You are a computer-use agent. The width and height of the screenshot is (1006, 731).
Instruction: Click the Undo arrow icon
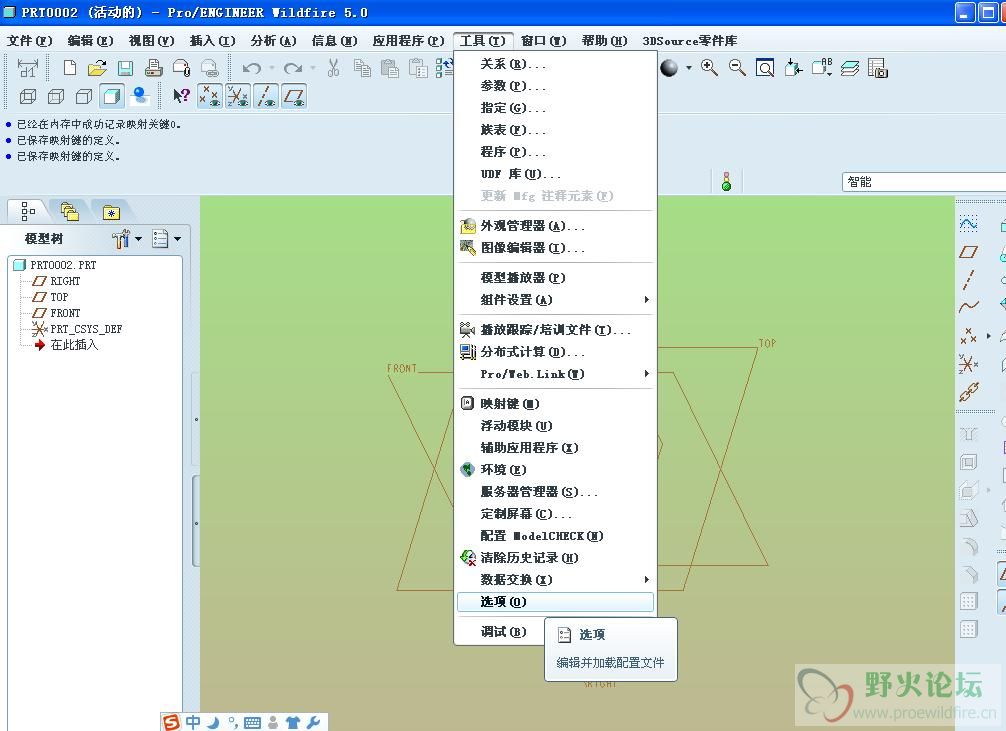pos(252,67)
